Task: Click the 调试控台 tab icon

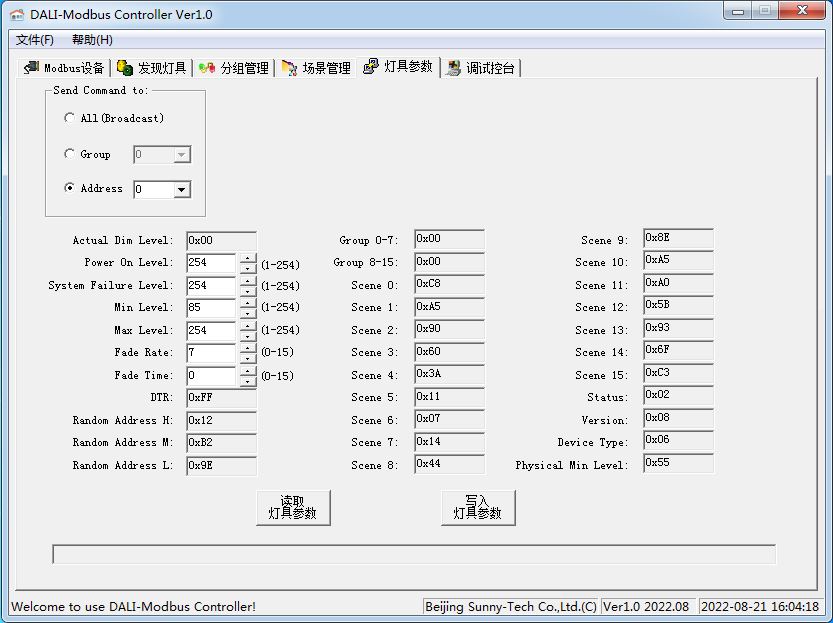Action: coord(453,68)
